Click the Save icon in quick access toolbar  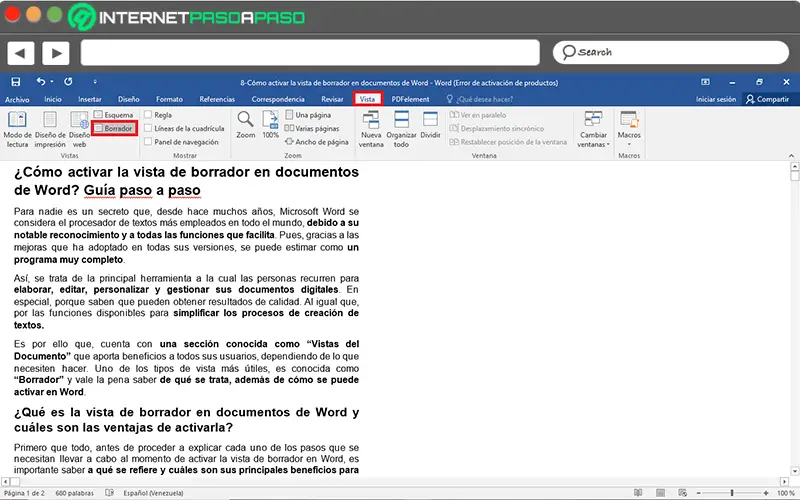pos(16,82)
